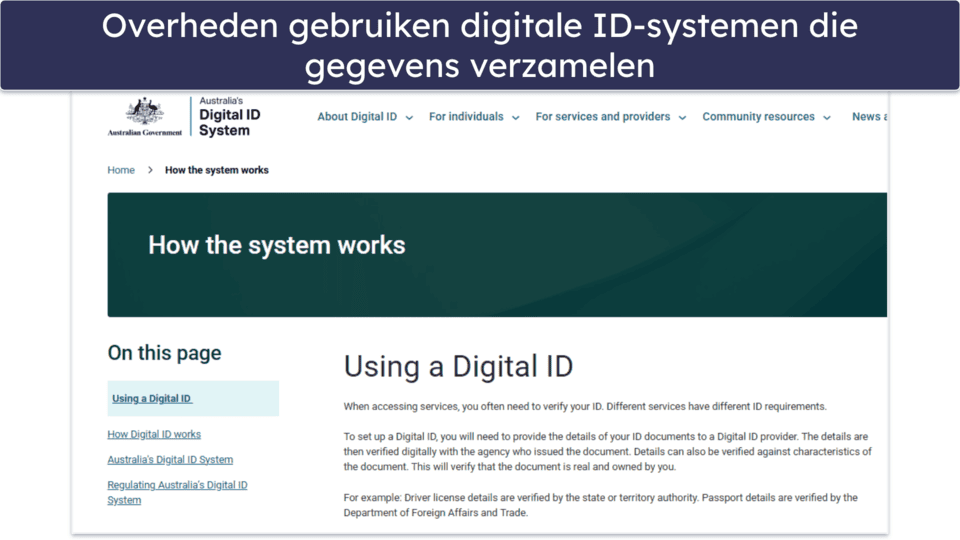
Task: Click the 'On this page' sidebar heading
Action: (164, 353)
